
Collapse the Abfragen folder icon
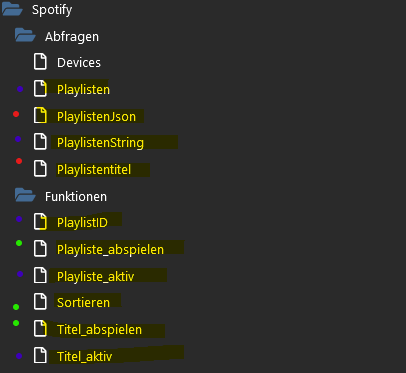click(25, 35)
